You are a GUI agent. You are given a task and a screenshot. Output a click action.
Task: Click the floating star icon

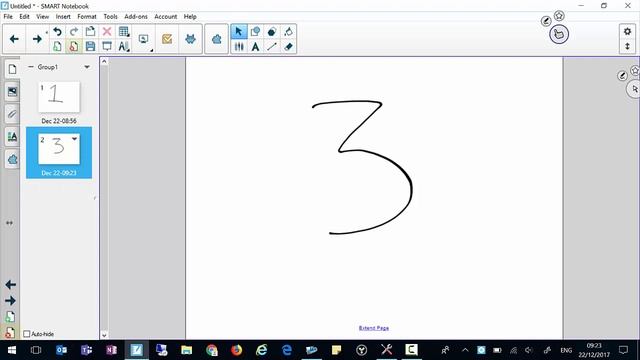(559, 16)
